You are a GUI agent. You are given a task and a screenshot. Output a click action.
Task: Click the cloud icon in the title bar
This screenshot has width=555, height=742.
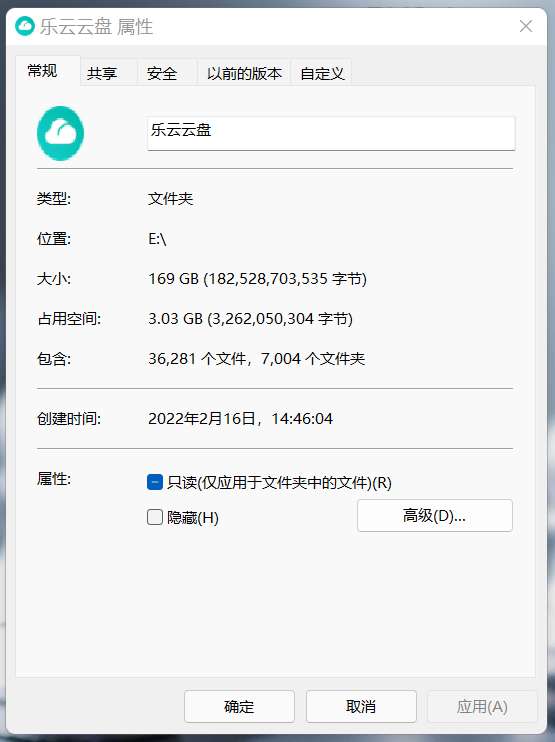[25, 26]
